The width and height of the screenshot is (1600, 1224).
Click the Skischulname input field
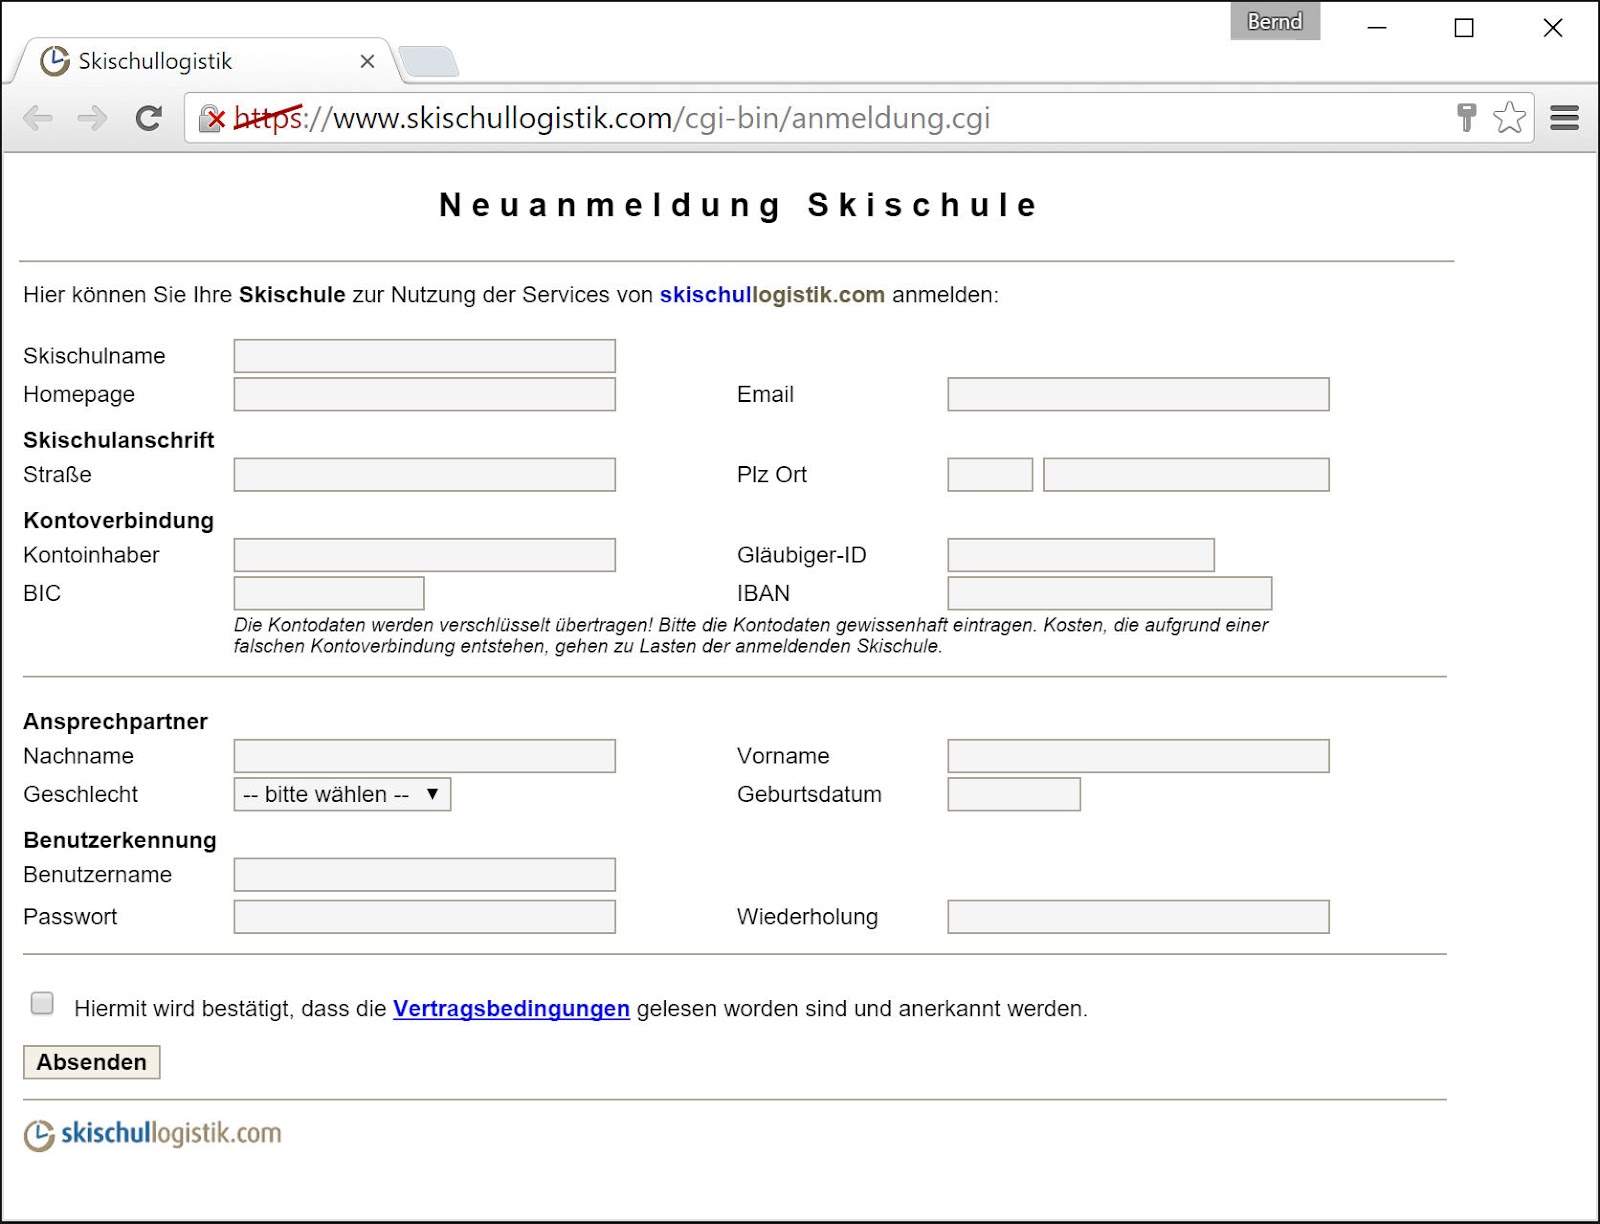[x=425, y=356]
